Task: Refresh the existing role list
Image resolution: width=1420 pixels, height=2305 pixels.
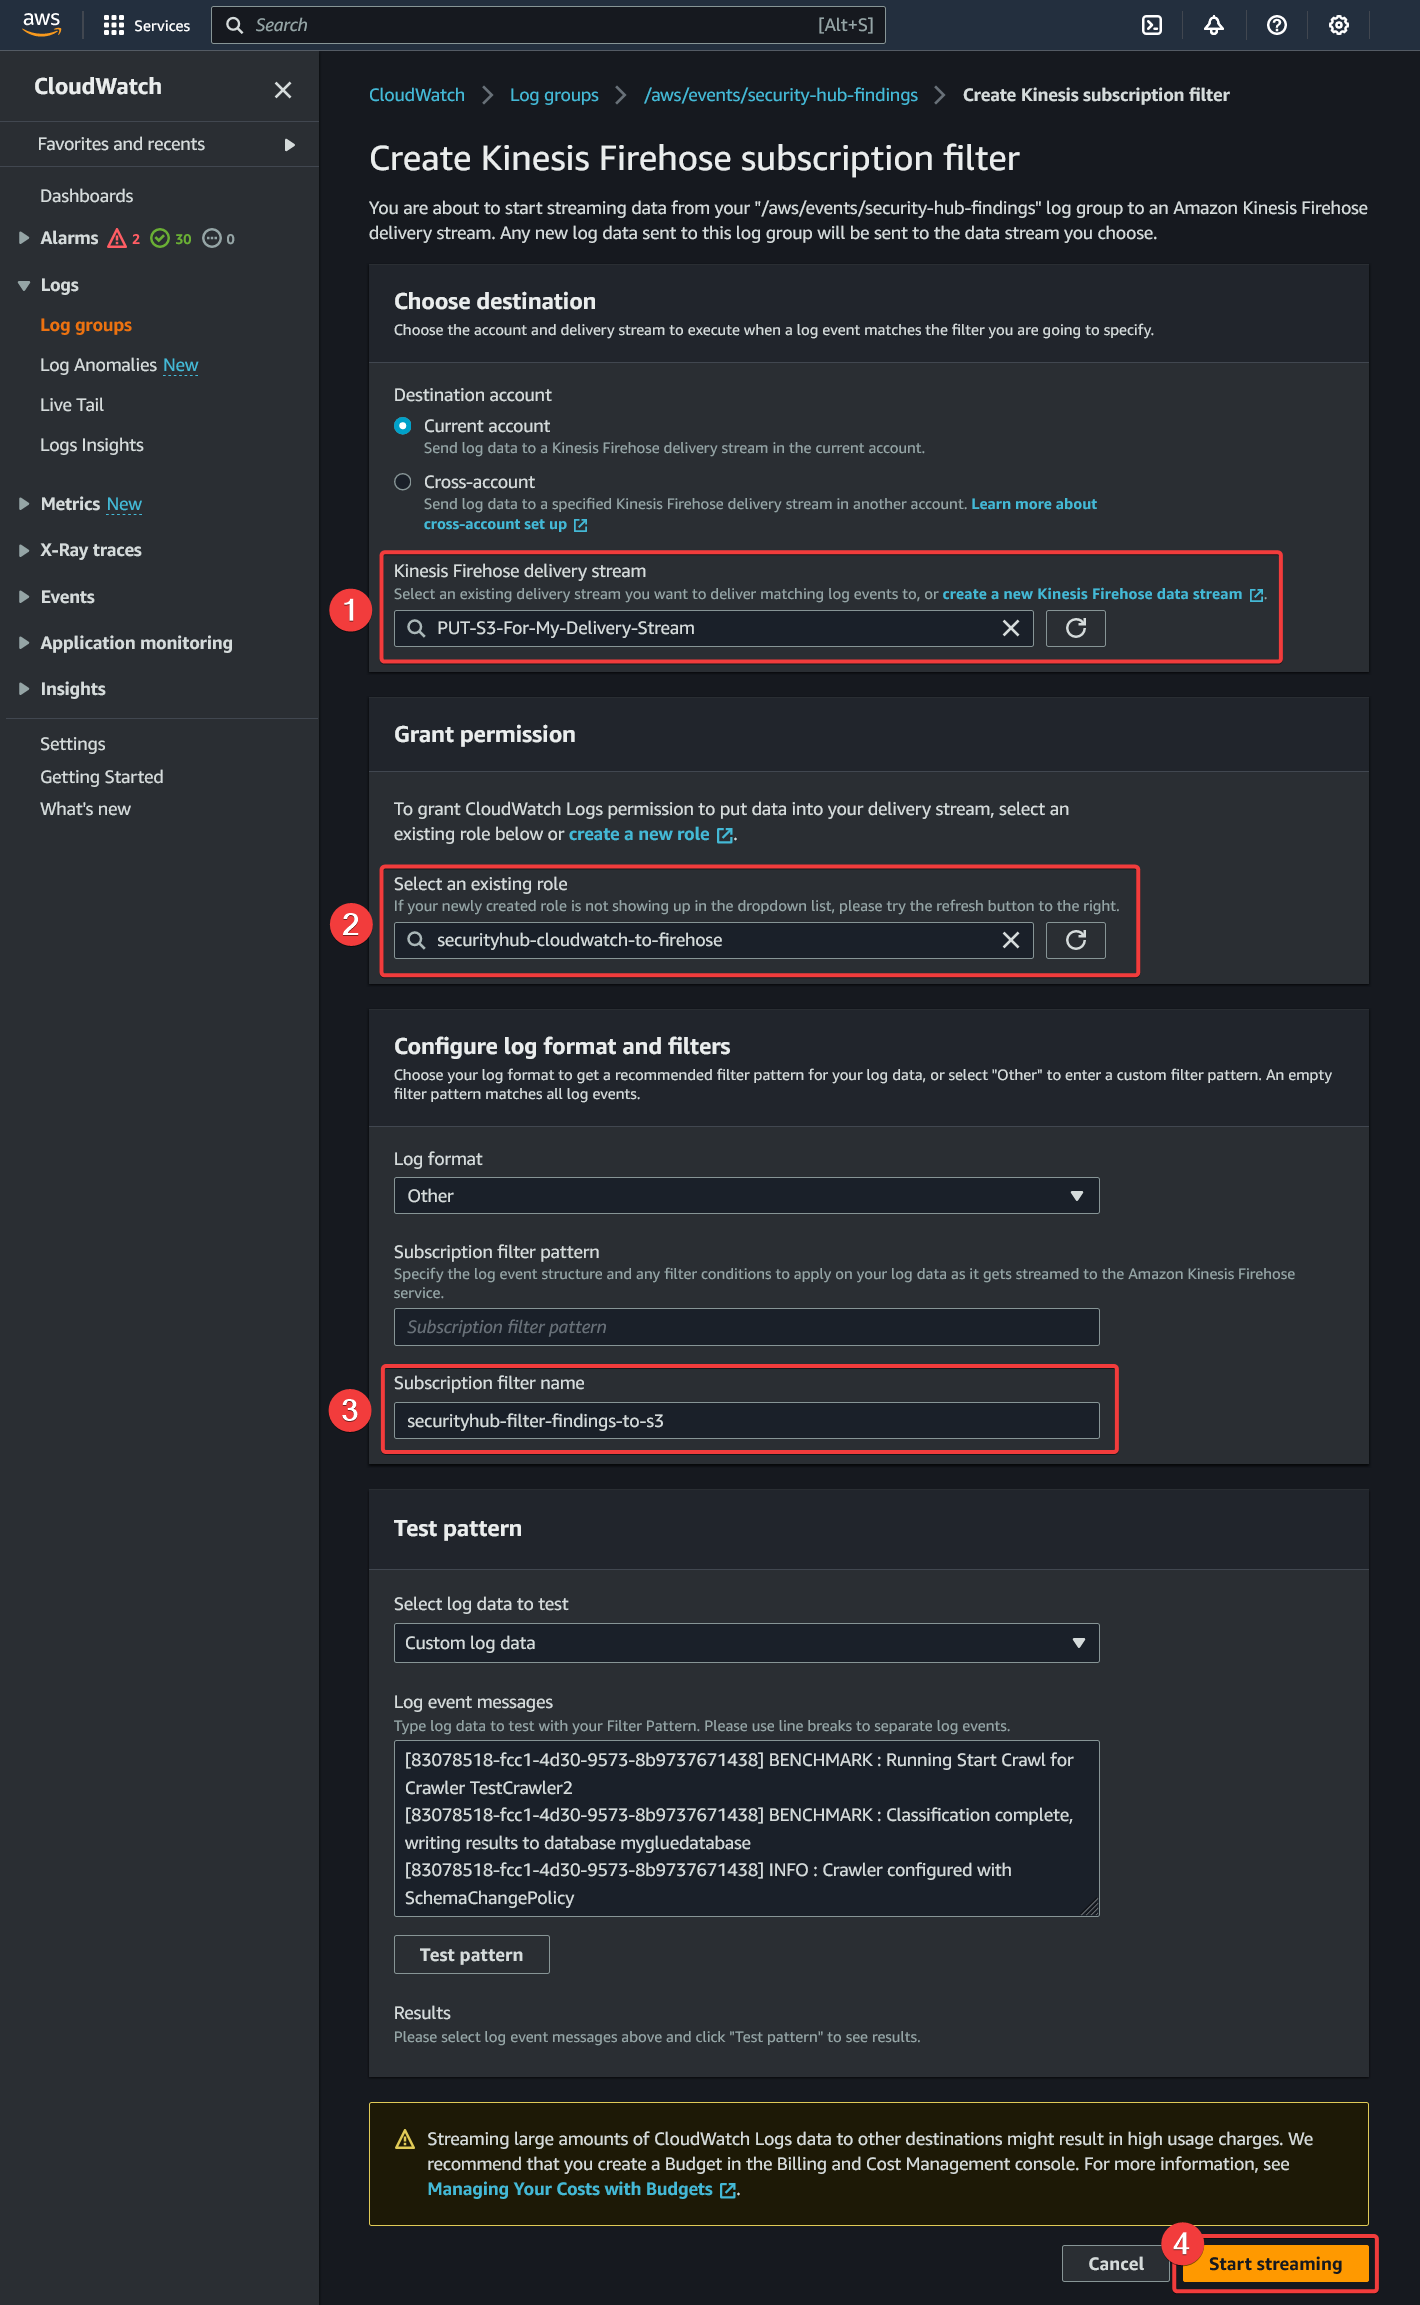Action: (1076, 940)
